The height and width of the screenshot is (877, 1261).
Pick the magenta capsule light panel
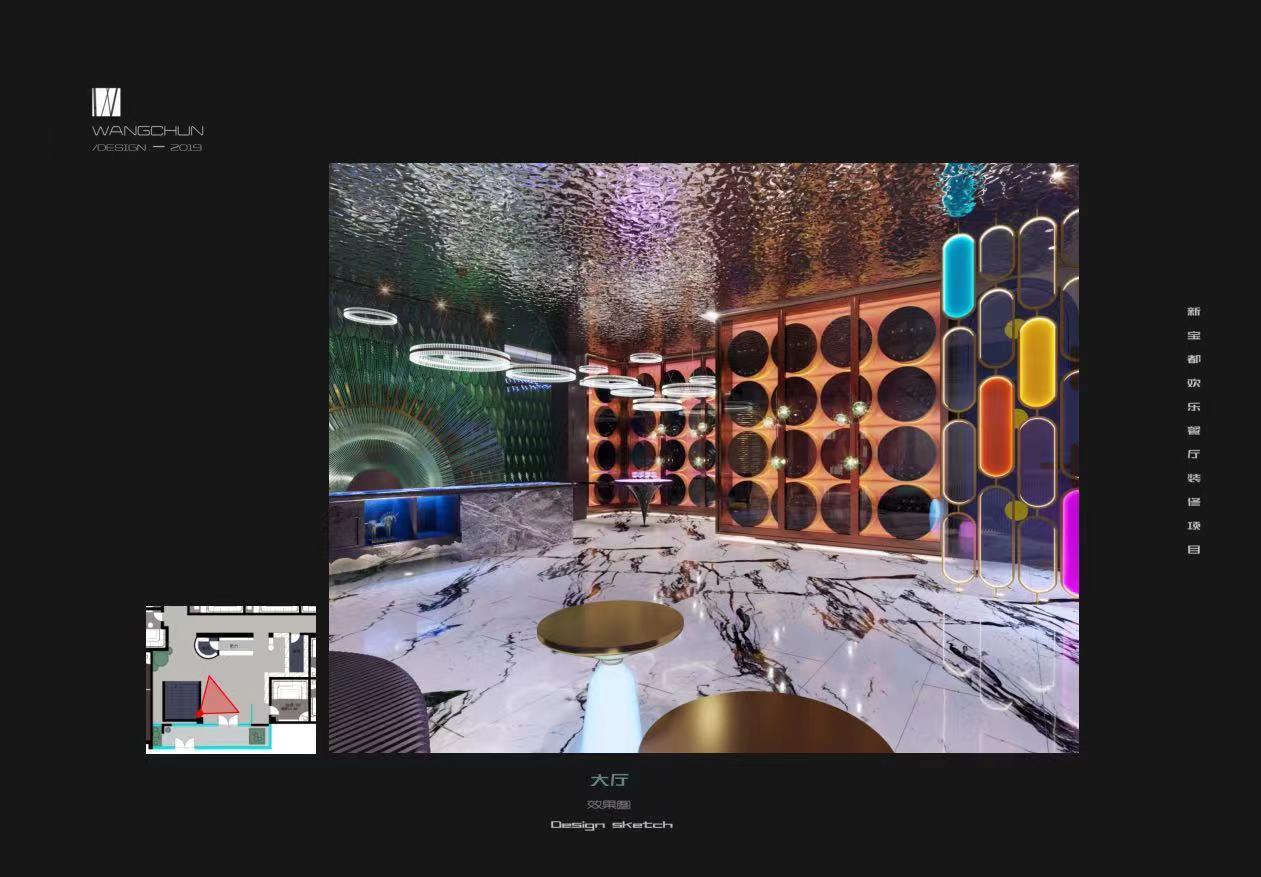(x=1069, y=542)
